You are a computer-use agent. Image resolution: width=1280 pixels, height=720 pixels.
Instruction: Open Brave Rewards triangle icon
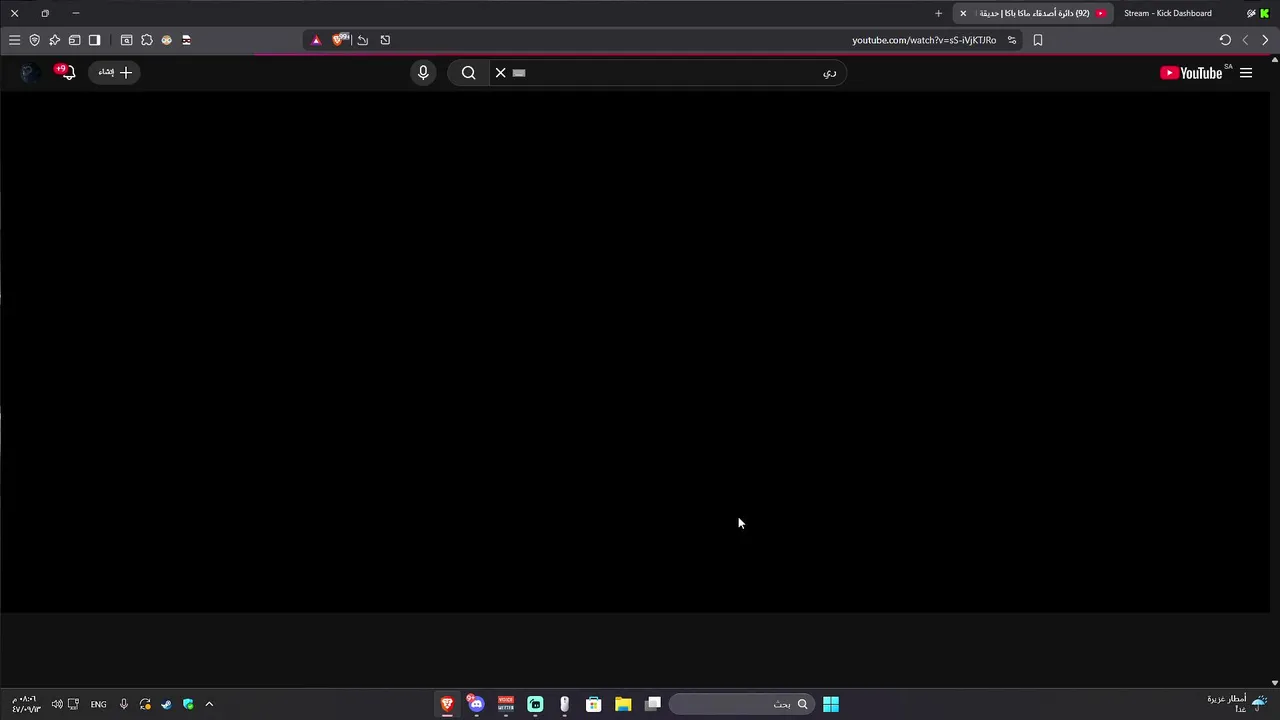pyautogui.click(x=316, y=40)
